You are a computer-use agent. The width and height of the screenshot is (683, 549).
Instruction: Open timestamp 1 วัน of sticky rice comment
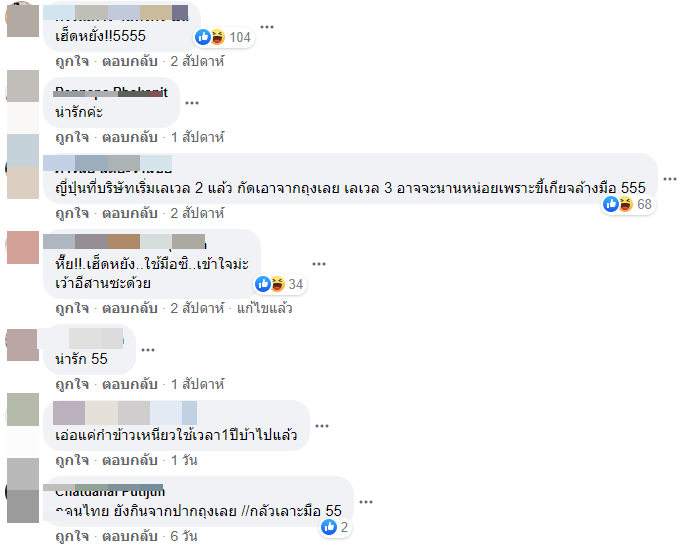pyautogui.click(x=184, y=460)
